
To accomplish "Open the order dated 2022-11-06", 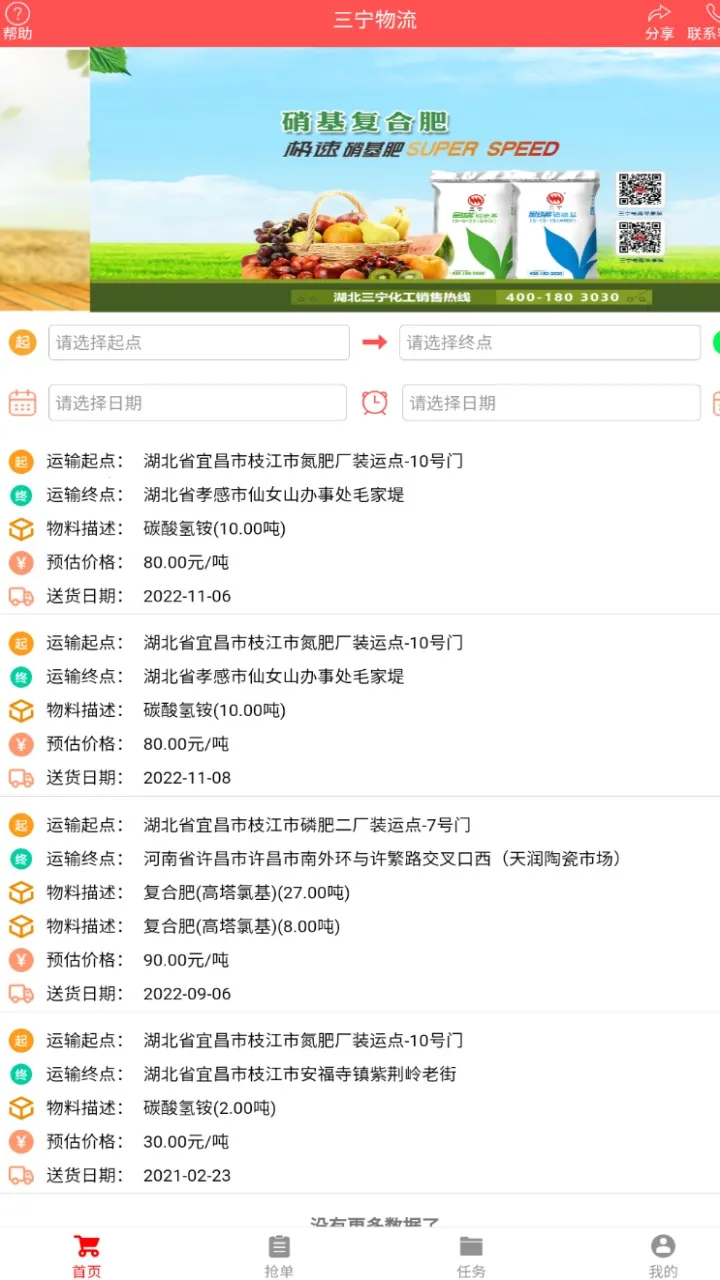I will tap(360, 528).
